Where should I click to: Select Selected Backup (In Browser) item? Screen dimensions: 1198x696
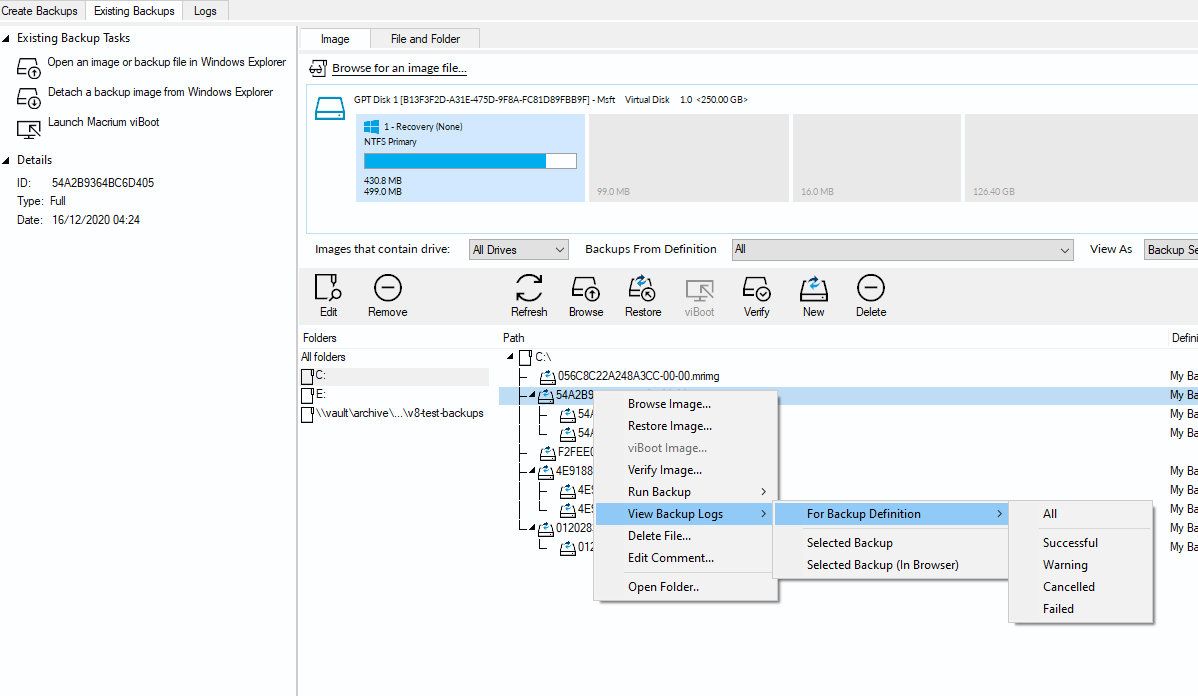tap(892, 565)
